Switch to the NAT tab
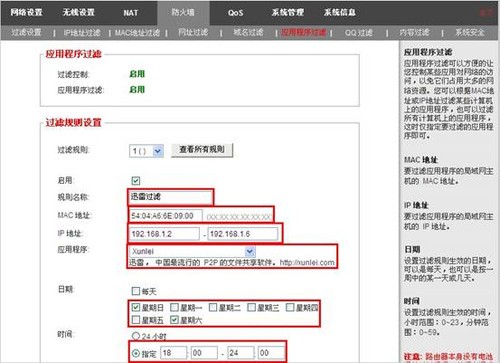Viewport: 500px width, 363px height. coord(130,13)
